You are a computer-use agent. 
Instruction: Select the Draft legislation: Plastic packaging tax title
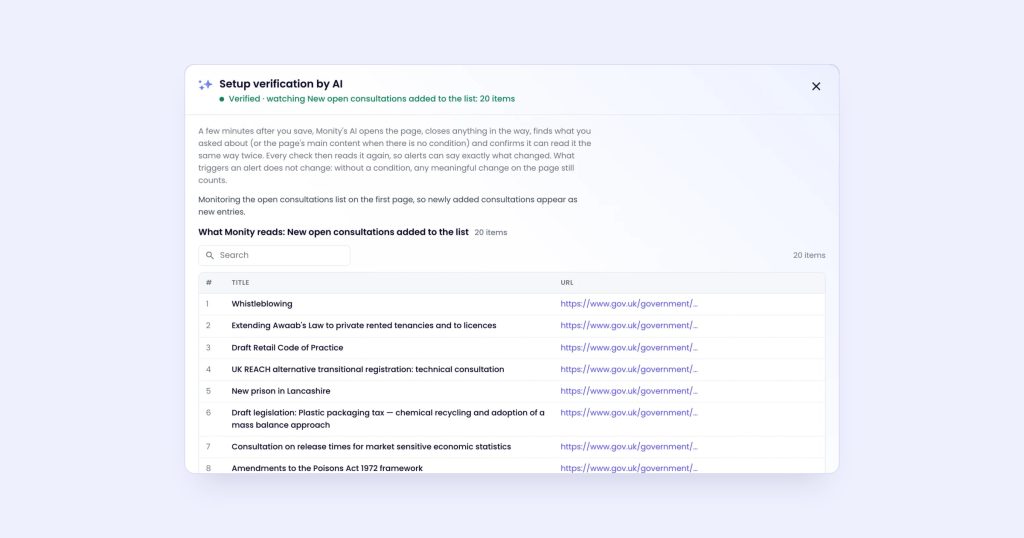coord(388,419)
